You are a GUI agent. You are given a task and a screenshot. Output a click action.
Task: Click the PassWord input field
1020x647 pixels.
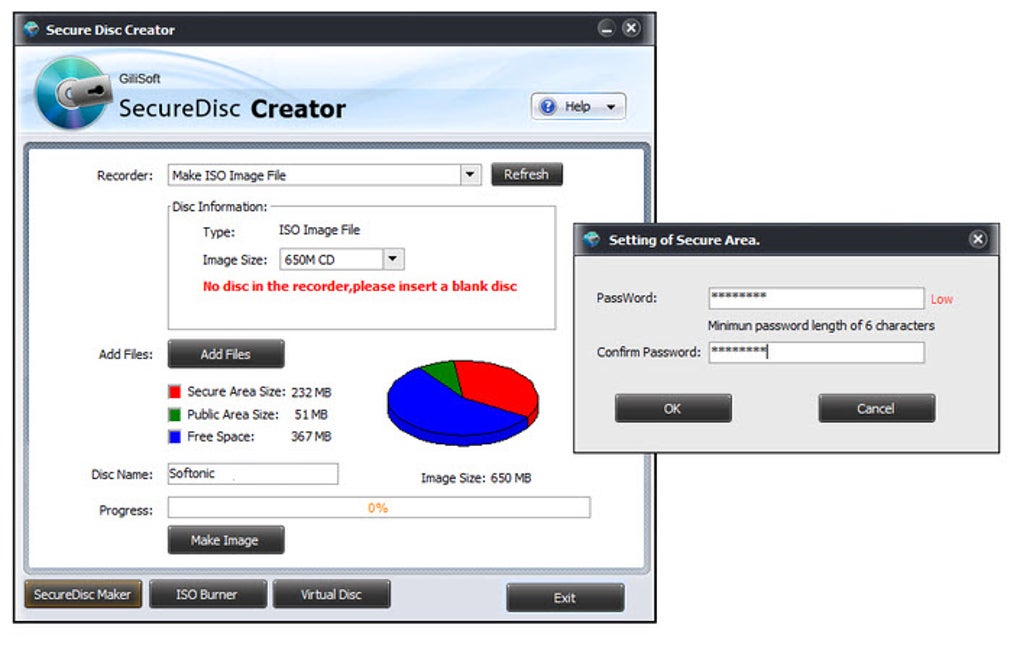[816, 298]
